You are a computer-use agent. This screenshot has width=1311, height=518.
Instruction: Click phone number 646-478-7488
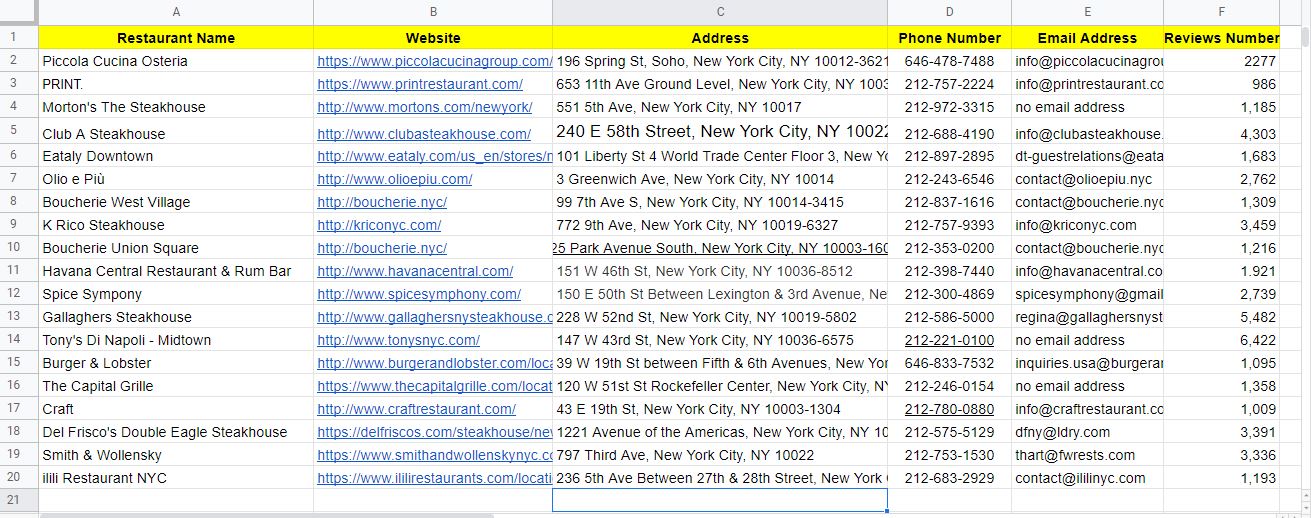(x=949, y=61)
